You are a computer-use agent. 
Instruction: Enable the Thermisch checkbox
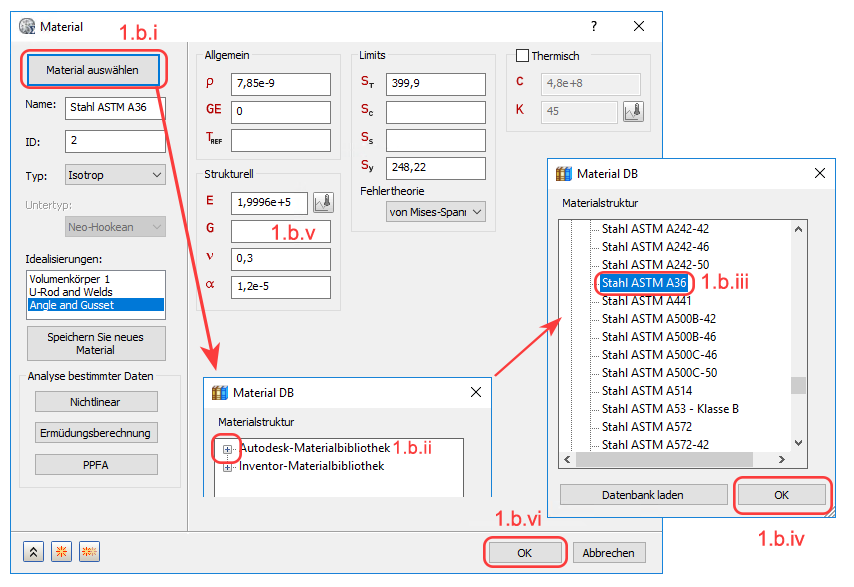pyautogui.click(x=522, y=56)
